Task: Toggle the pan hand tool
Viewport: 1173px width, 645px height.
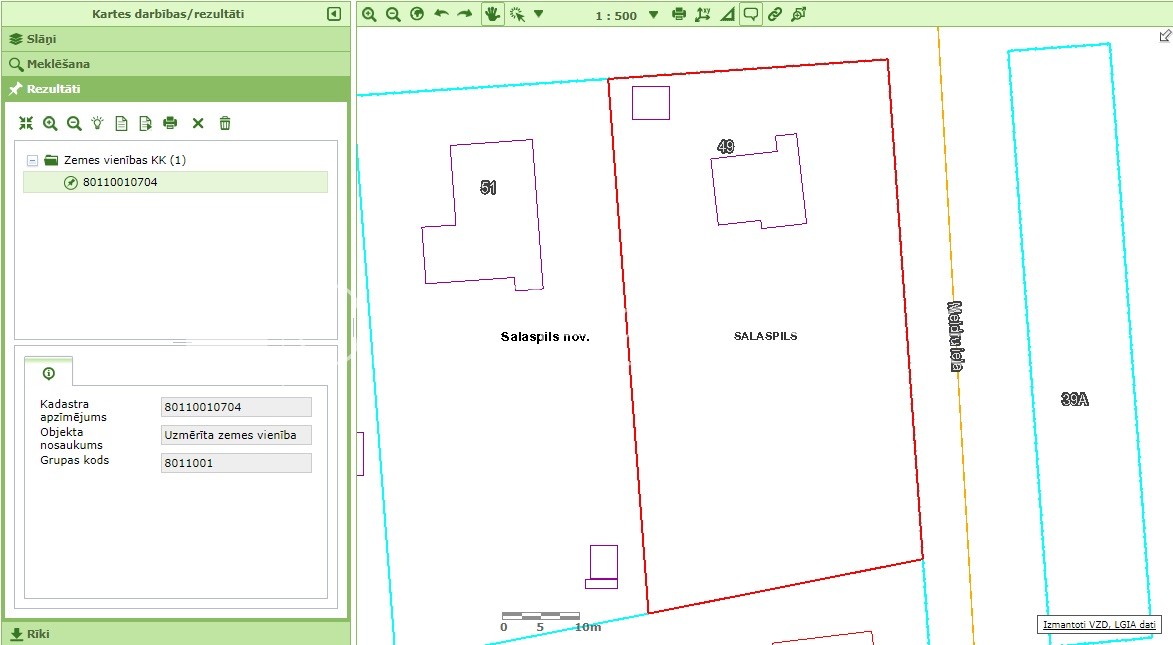Action: 492,14
